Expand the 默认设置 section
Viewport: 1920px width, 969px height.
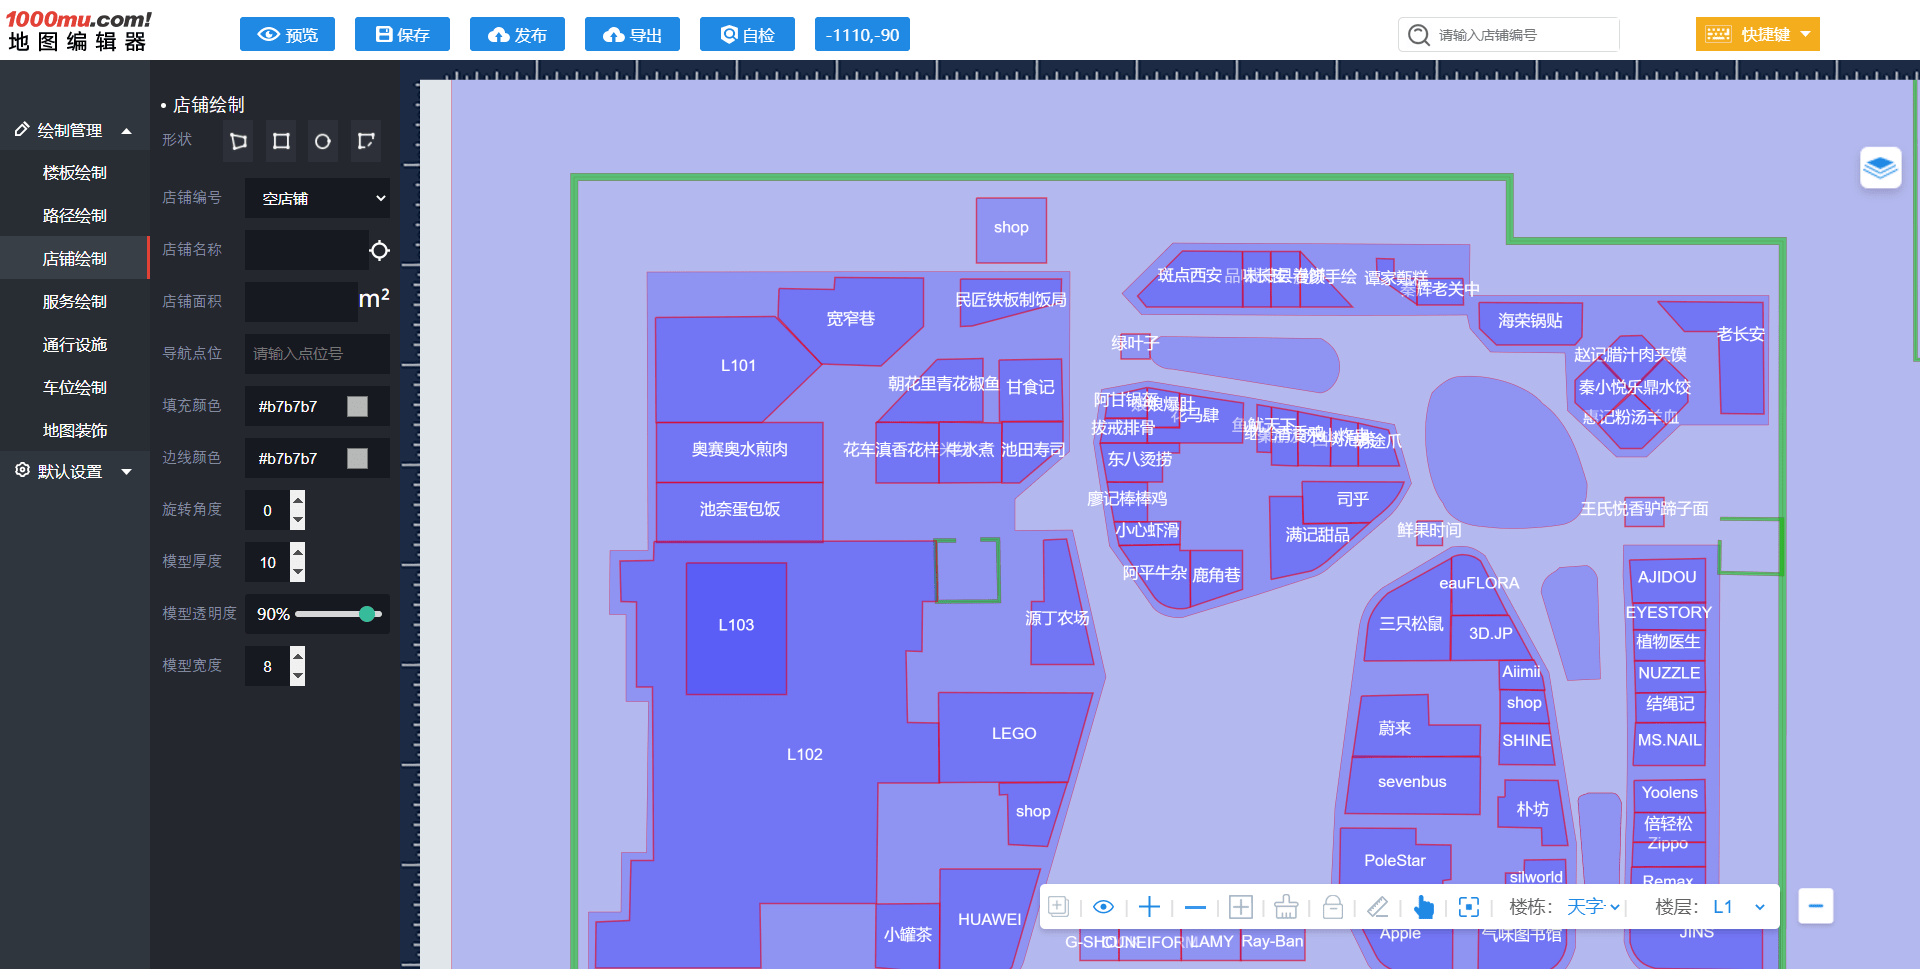click(74, 471)
